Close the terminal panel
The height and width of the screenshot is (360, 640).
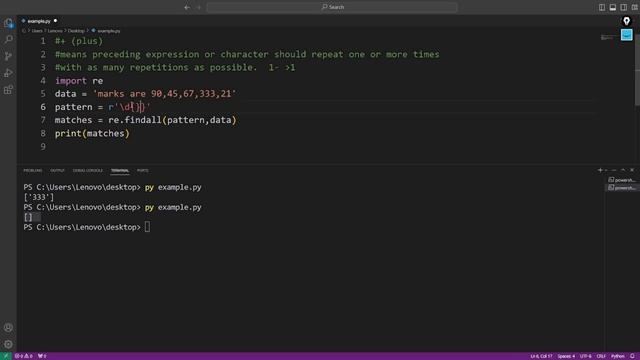(632, 170)
